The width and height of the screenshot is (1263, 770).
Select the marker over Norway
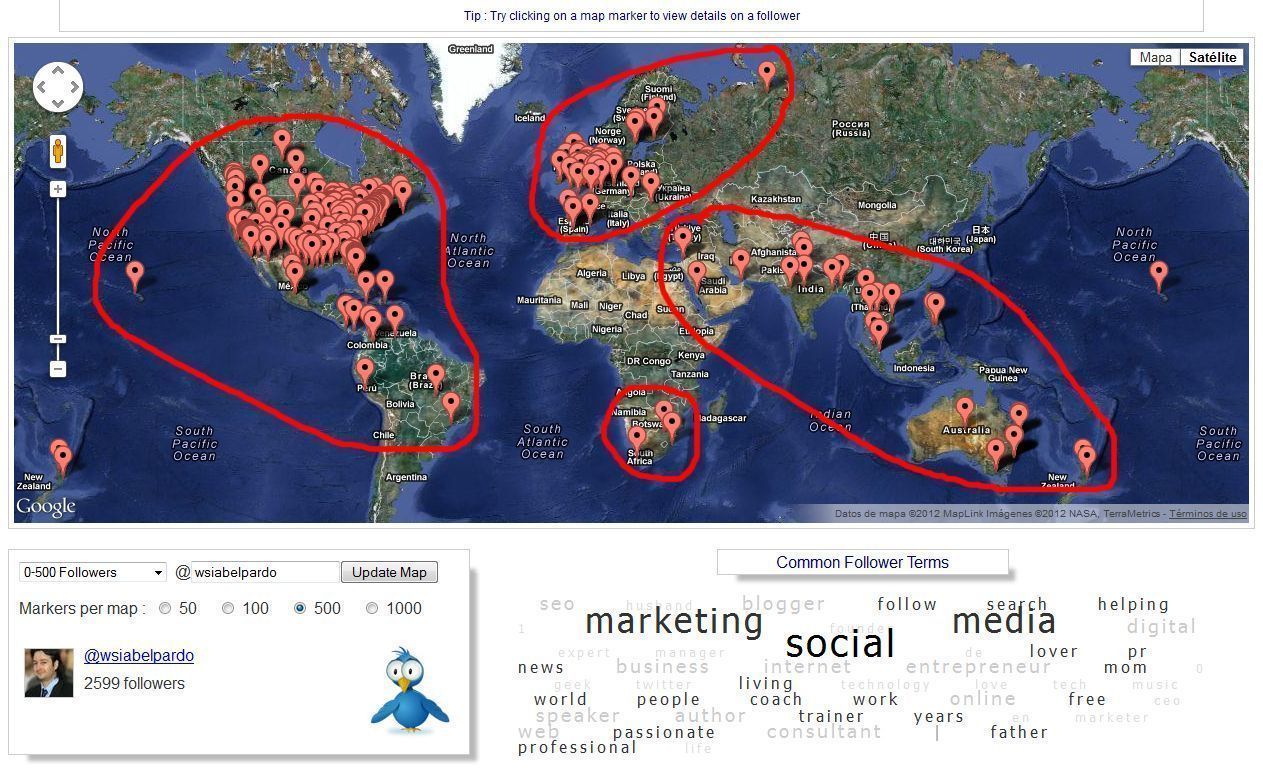635,126
